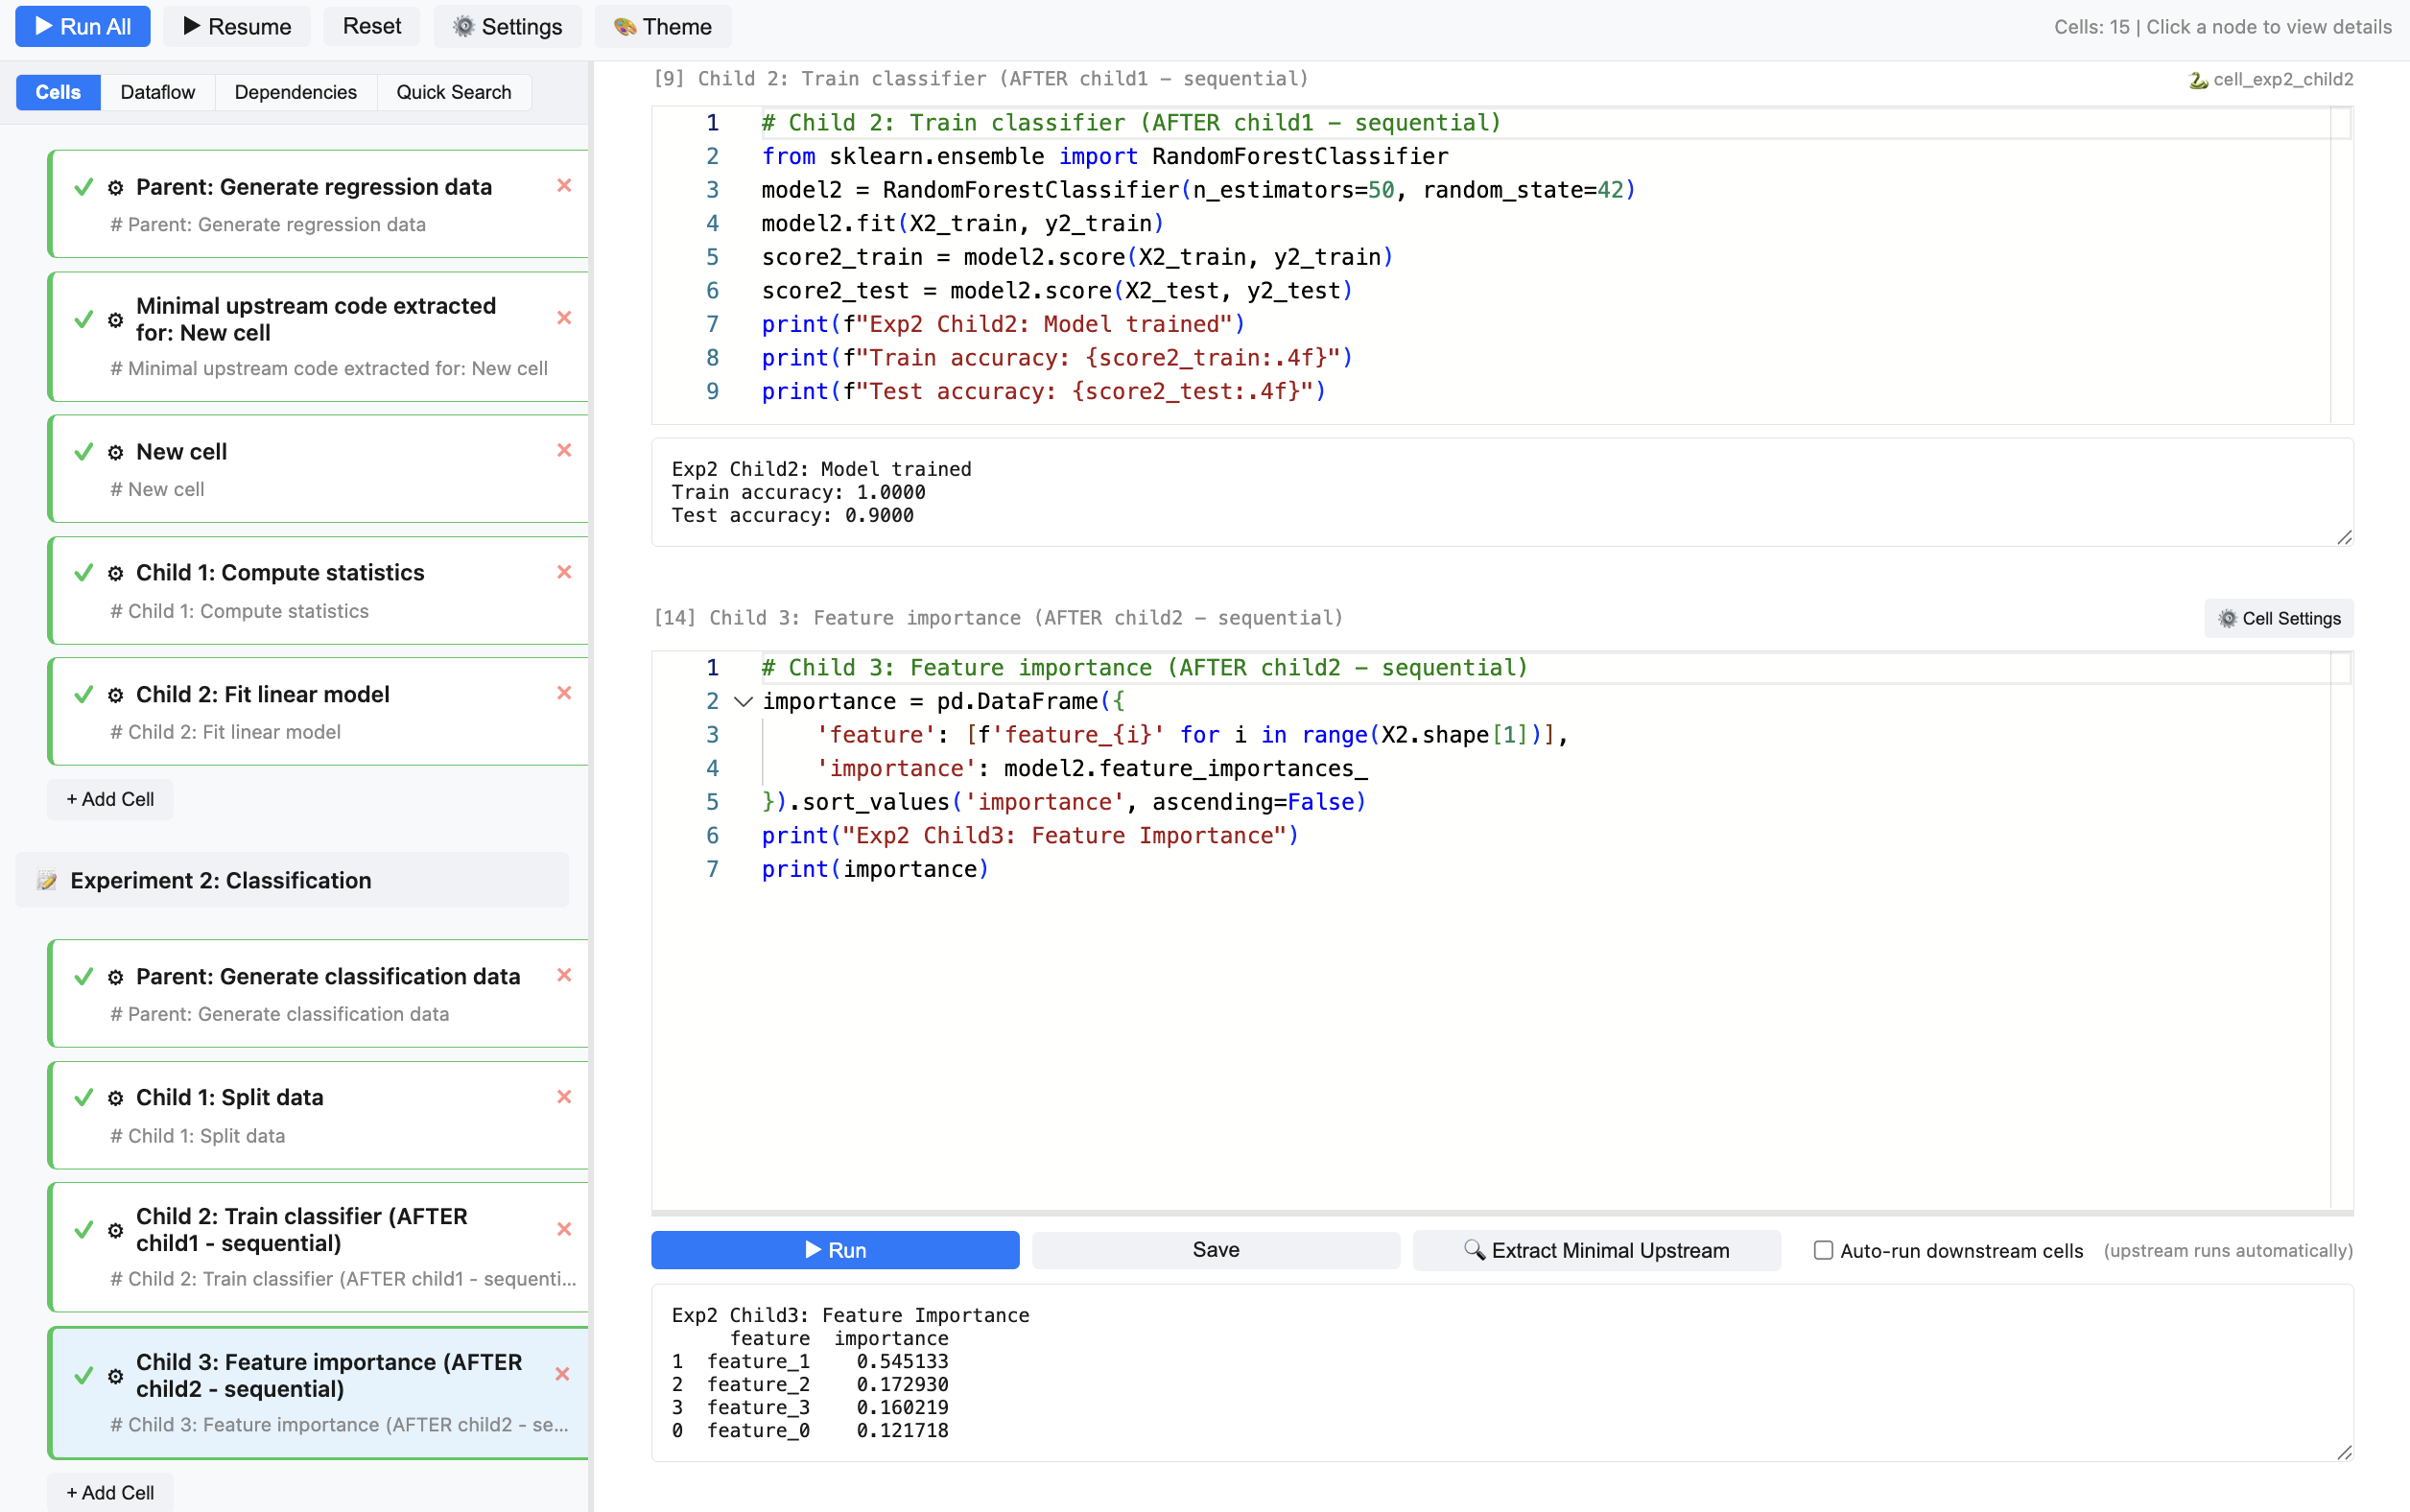The height and width of the screenshot is (1512, 2410).
Task: Click the green checkmark on Parent: Generate classification data
Action: [84, 976]
